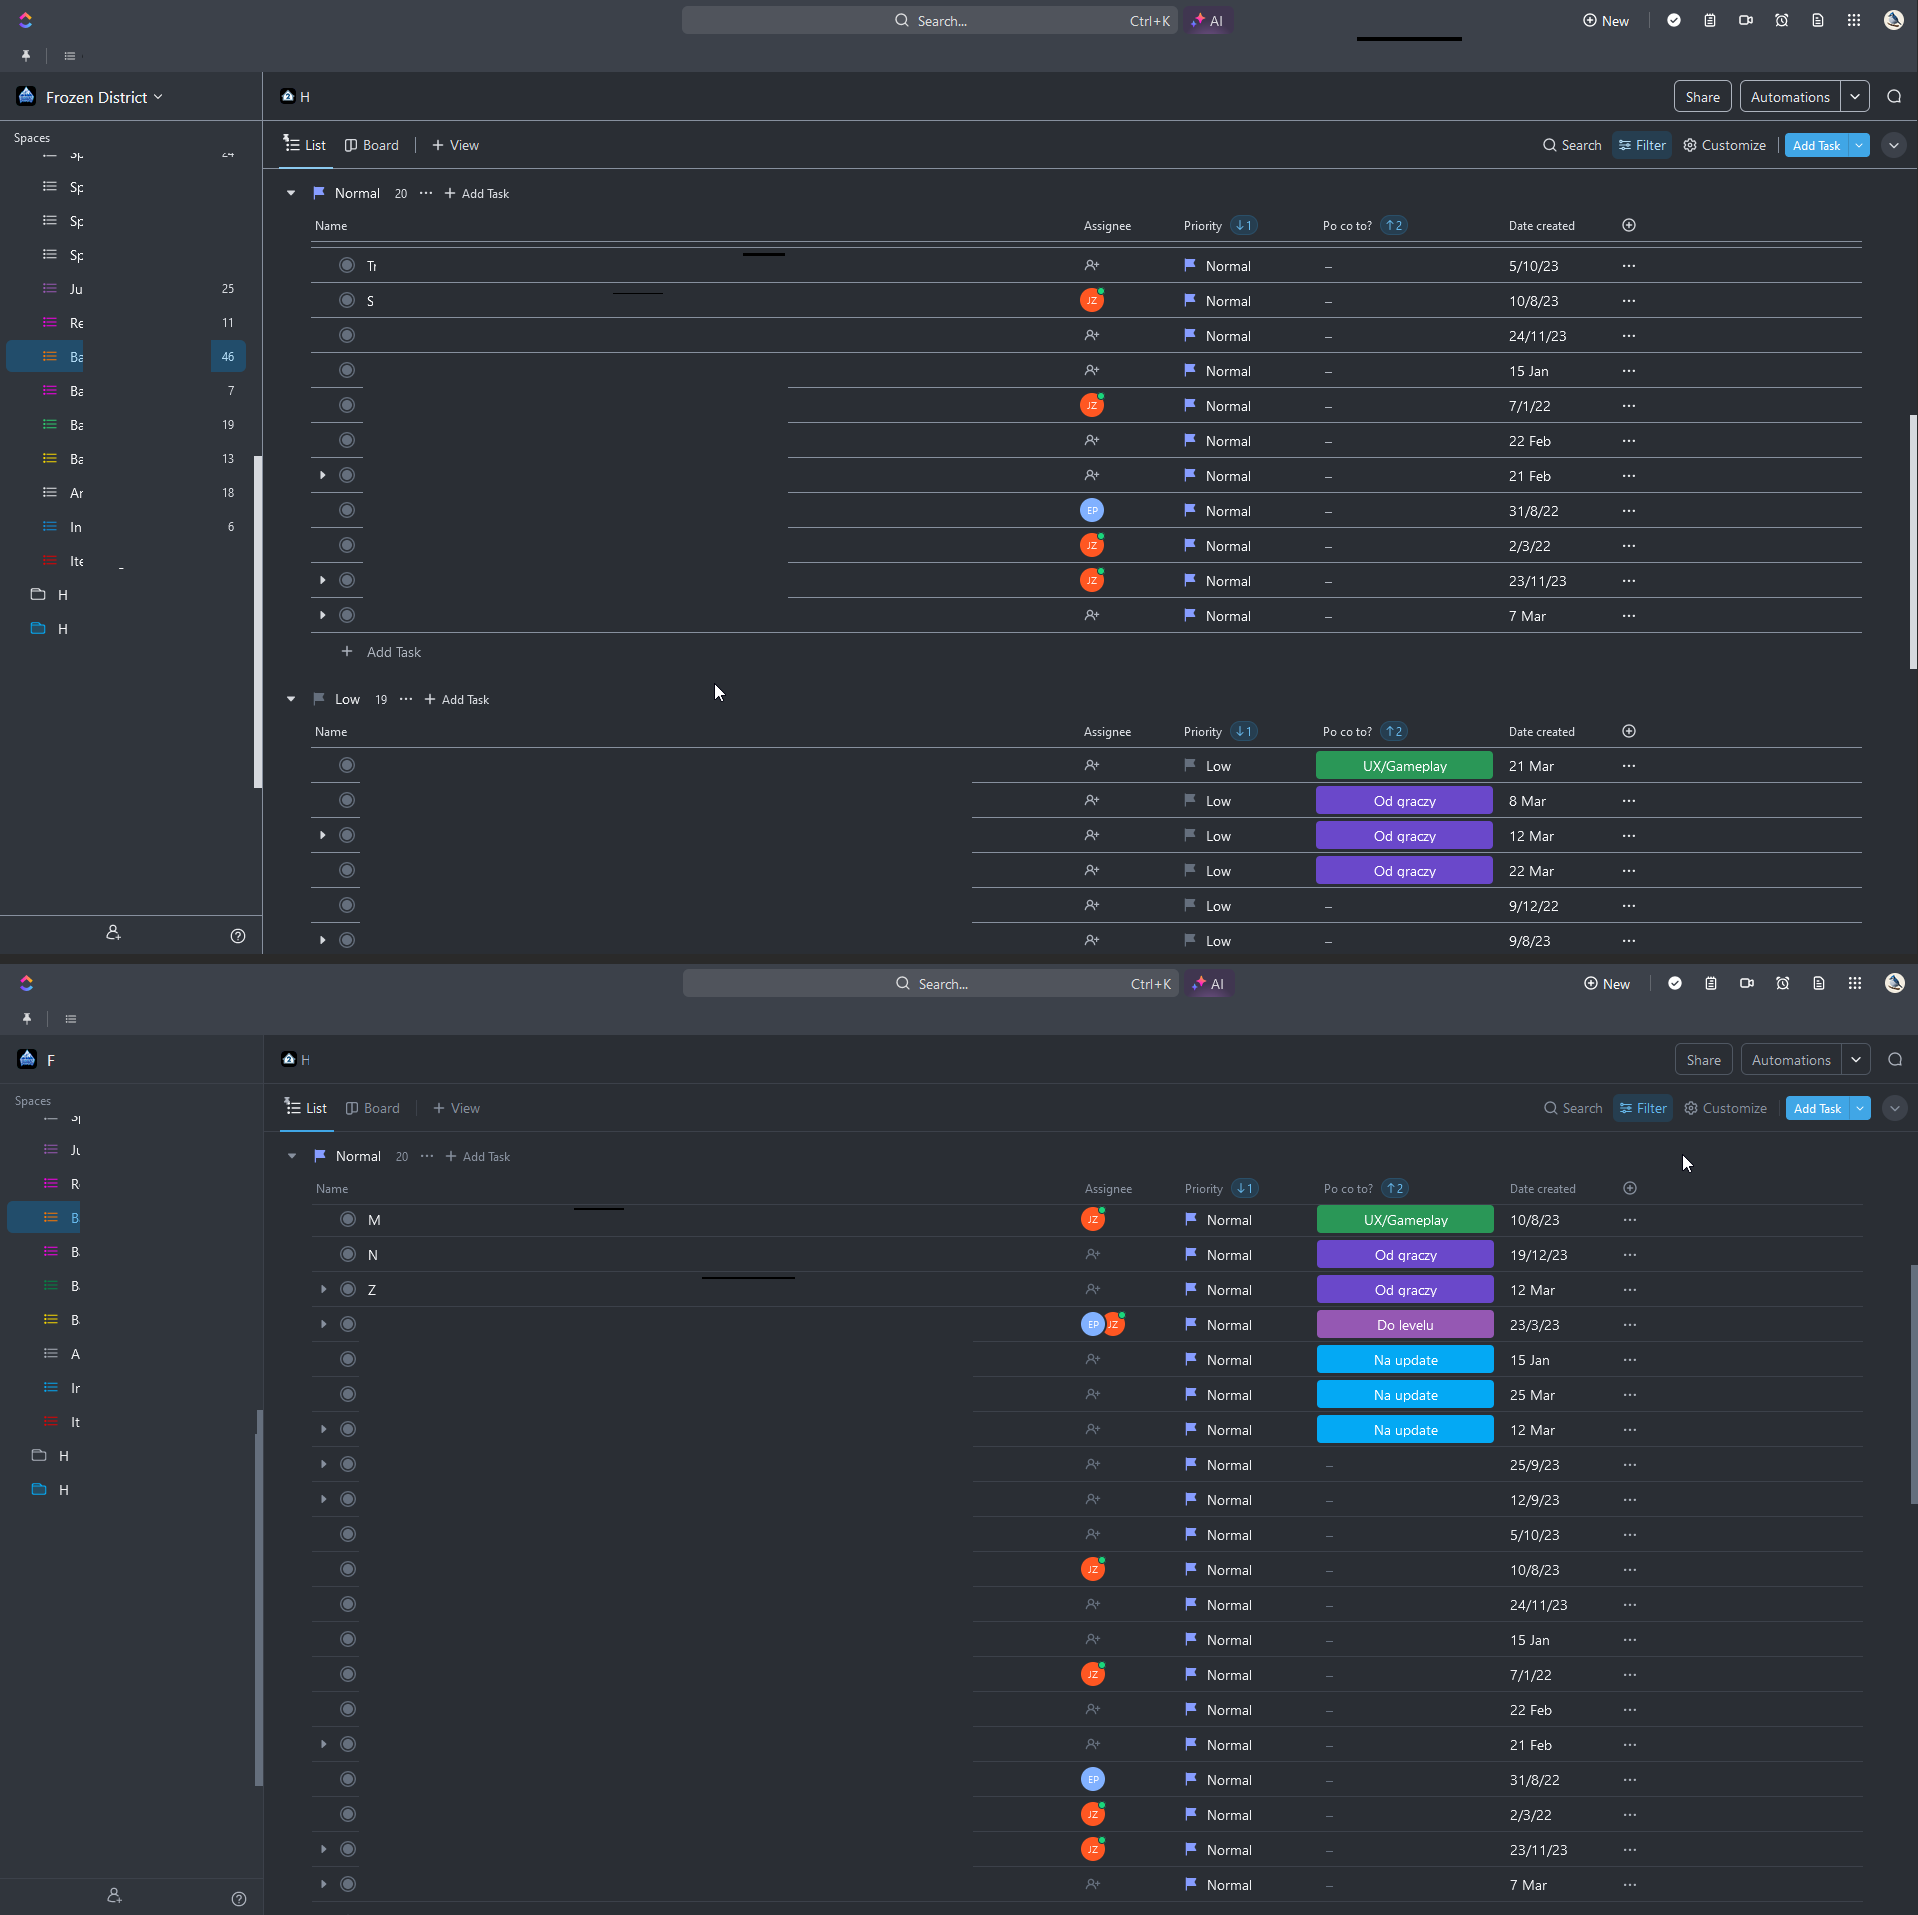Upper window: click the record clip camera icon
The width and height of the screenshot is (1918, 1915).
point(1746,20)
